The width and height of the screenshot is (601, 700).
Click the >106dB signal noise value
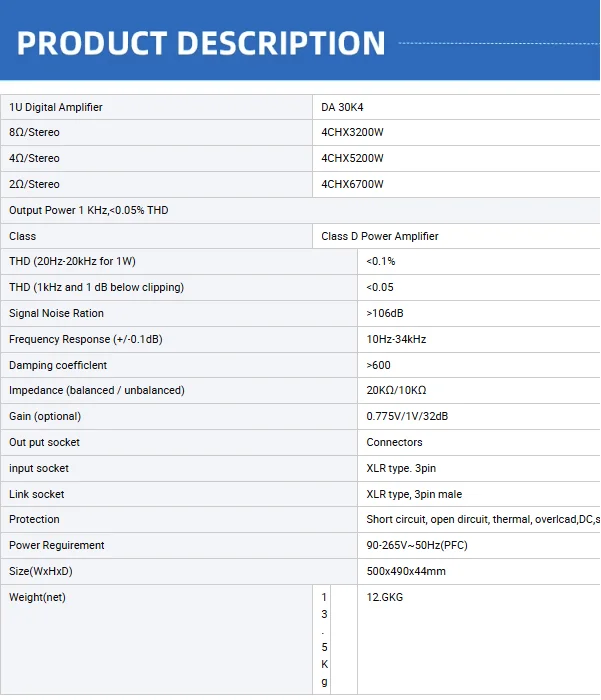click(384, 313)
